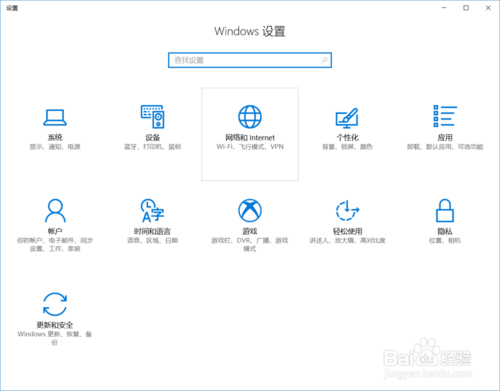Click the 设备 label text
The width and height of the screenshot is (500, 391).
pyautogui.click(x=153, y=137)
